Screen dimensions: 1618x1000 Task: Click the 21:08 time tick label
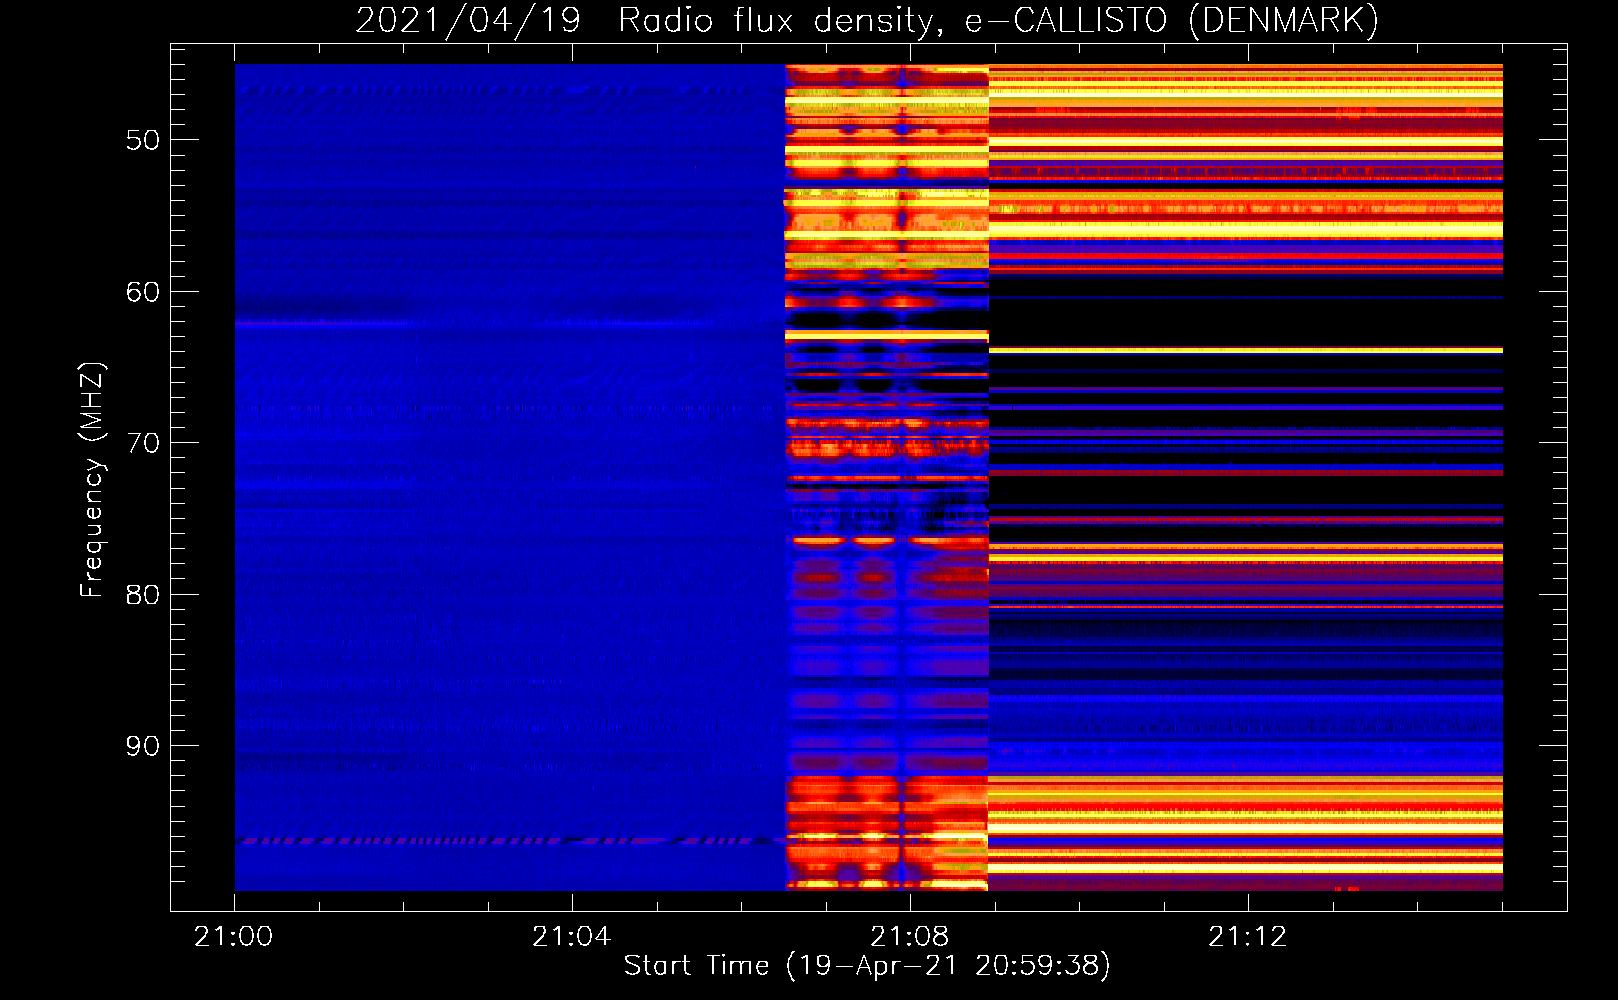click(909, 937)
